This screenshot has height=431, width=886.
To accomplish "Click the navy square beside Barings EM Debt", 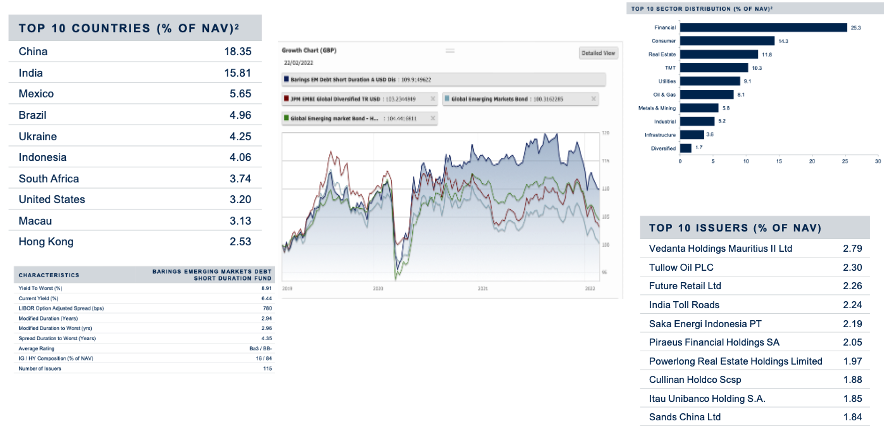I will [287, 80].
